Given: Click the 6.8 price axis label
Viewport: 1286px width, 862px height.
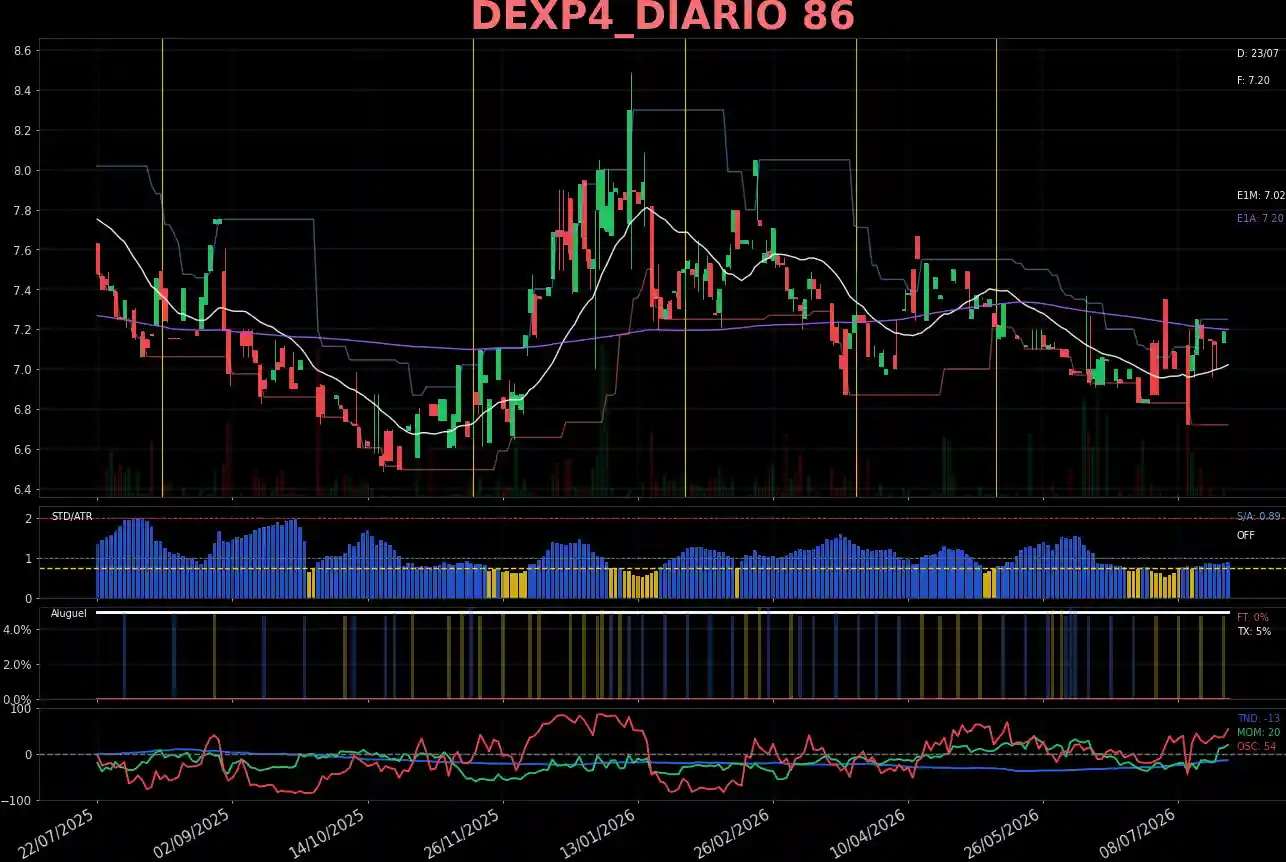Looking at the screenshot, I should coord(22,410).
